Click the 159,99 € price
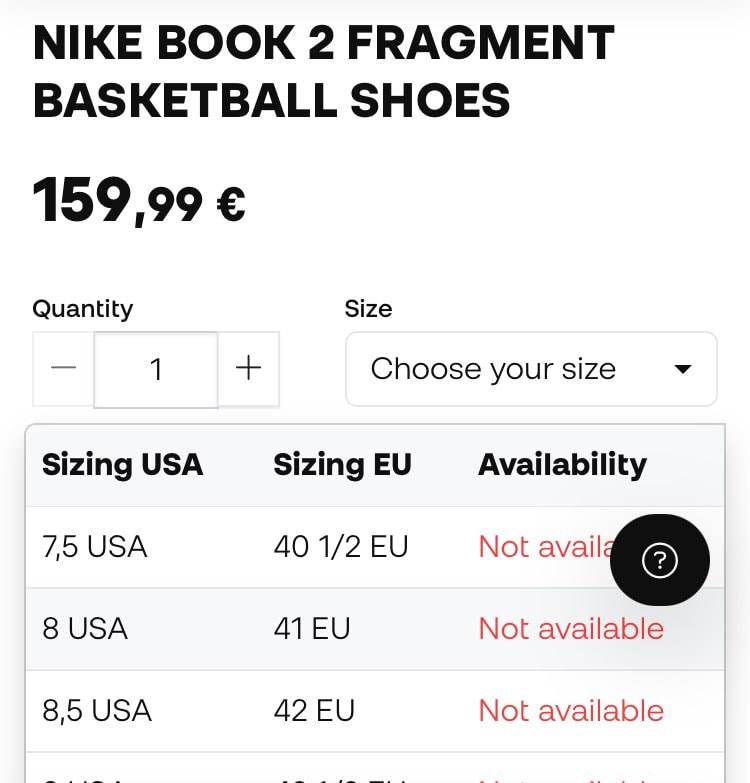Viewport: 750px width, 783px height. (139, 200)
